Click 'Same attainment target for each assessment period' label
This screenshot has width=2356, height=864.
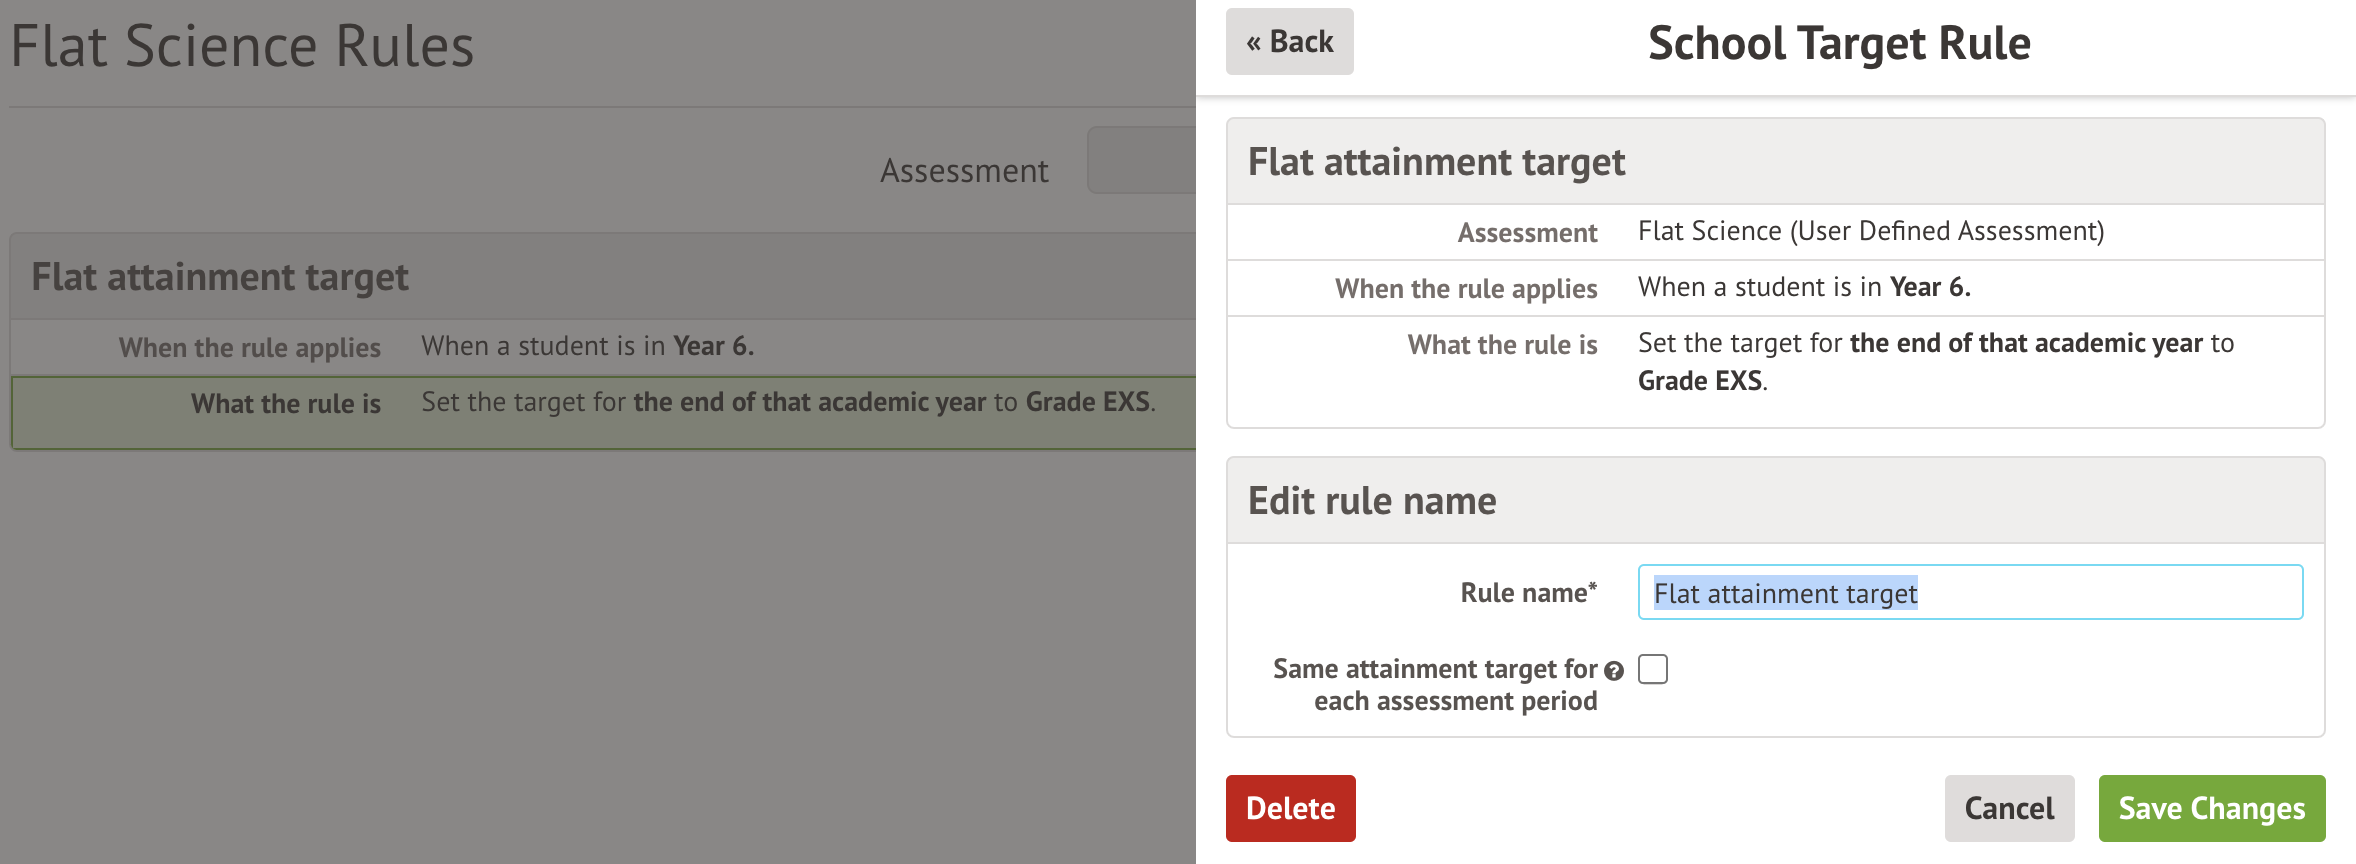click(1434, 685)
